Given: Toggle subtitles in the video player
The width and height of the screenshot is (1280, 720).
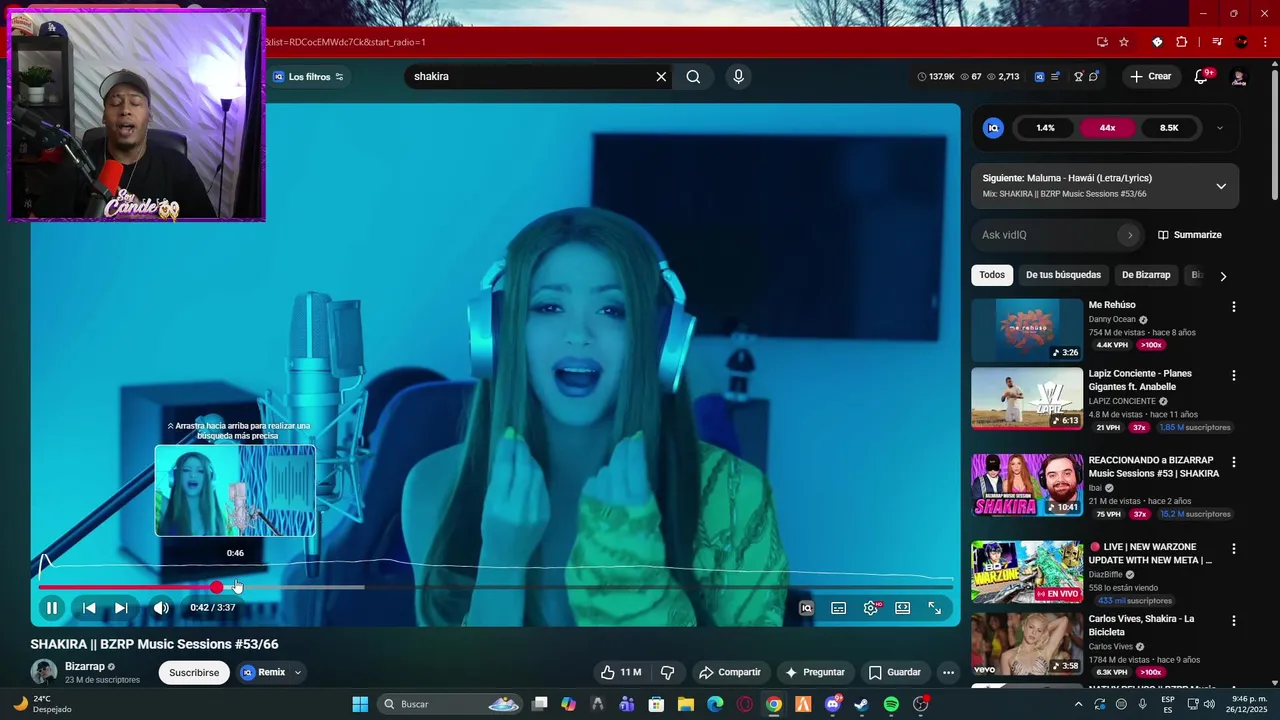Looking at the screenshot, I should [839, 608].
